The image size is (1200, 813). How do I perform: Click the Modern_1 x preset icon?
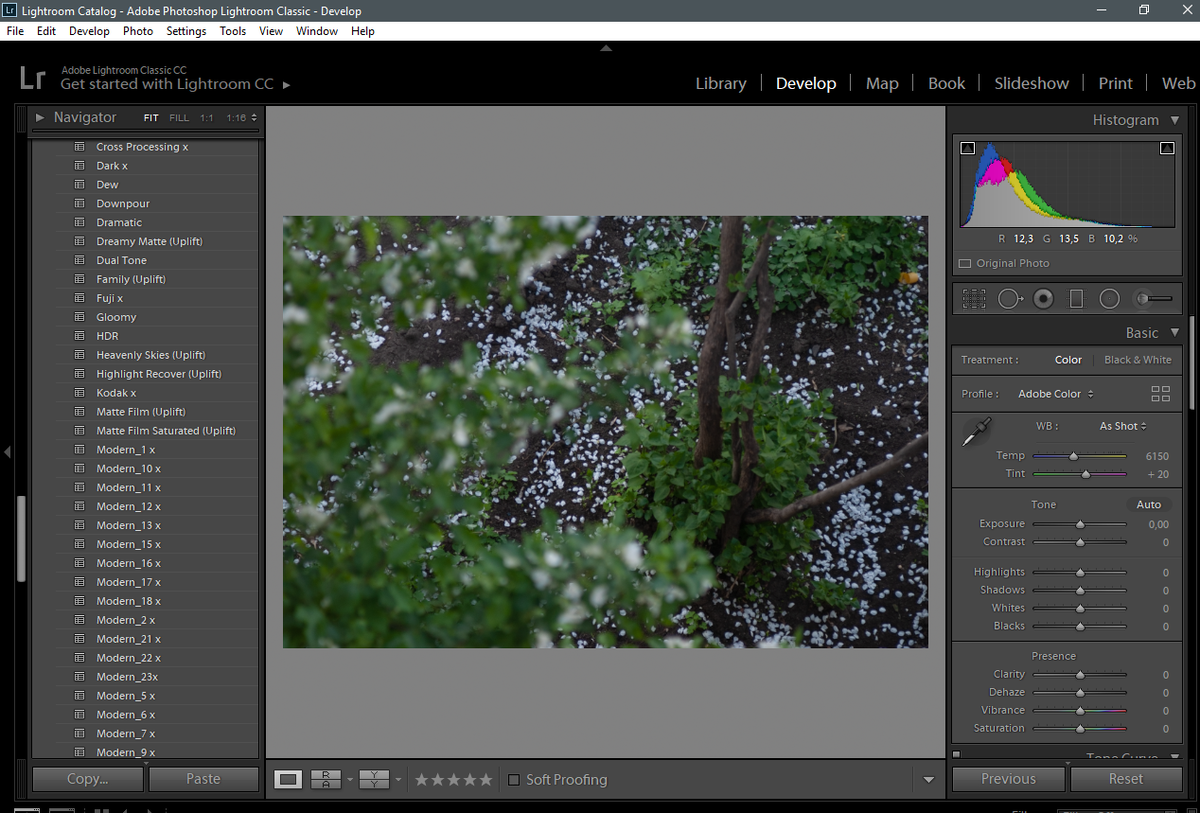coord(79,450)
